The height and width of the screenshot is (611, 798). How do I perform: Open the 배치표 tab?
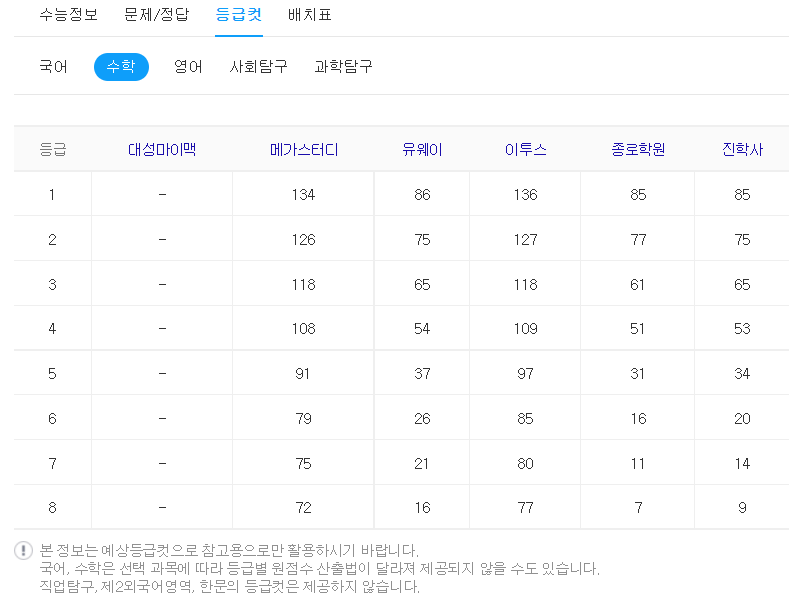click(309, 14)
